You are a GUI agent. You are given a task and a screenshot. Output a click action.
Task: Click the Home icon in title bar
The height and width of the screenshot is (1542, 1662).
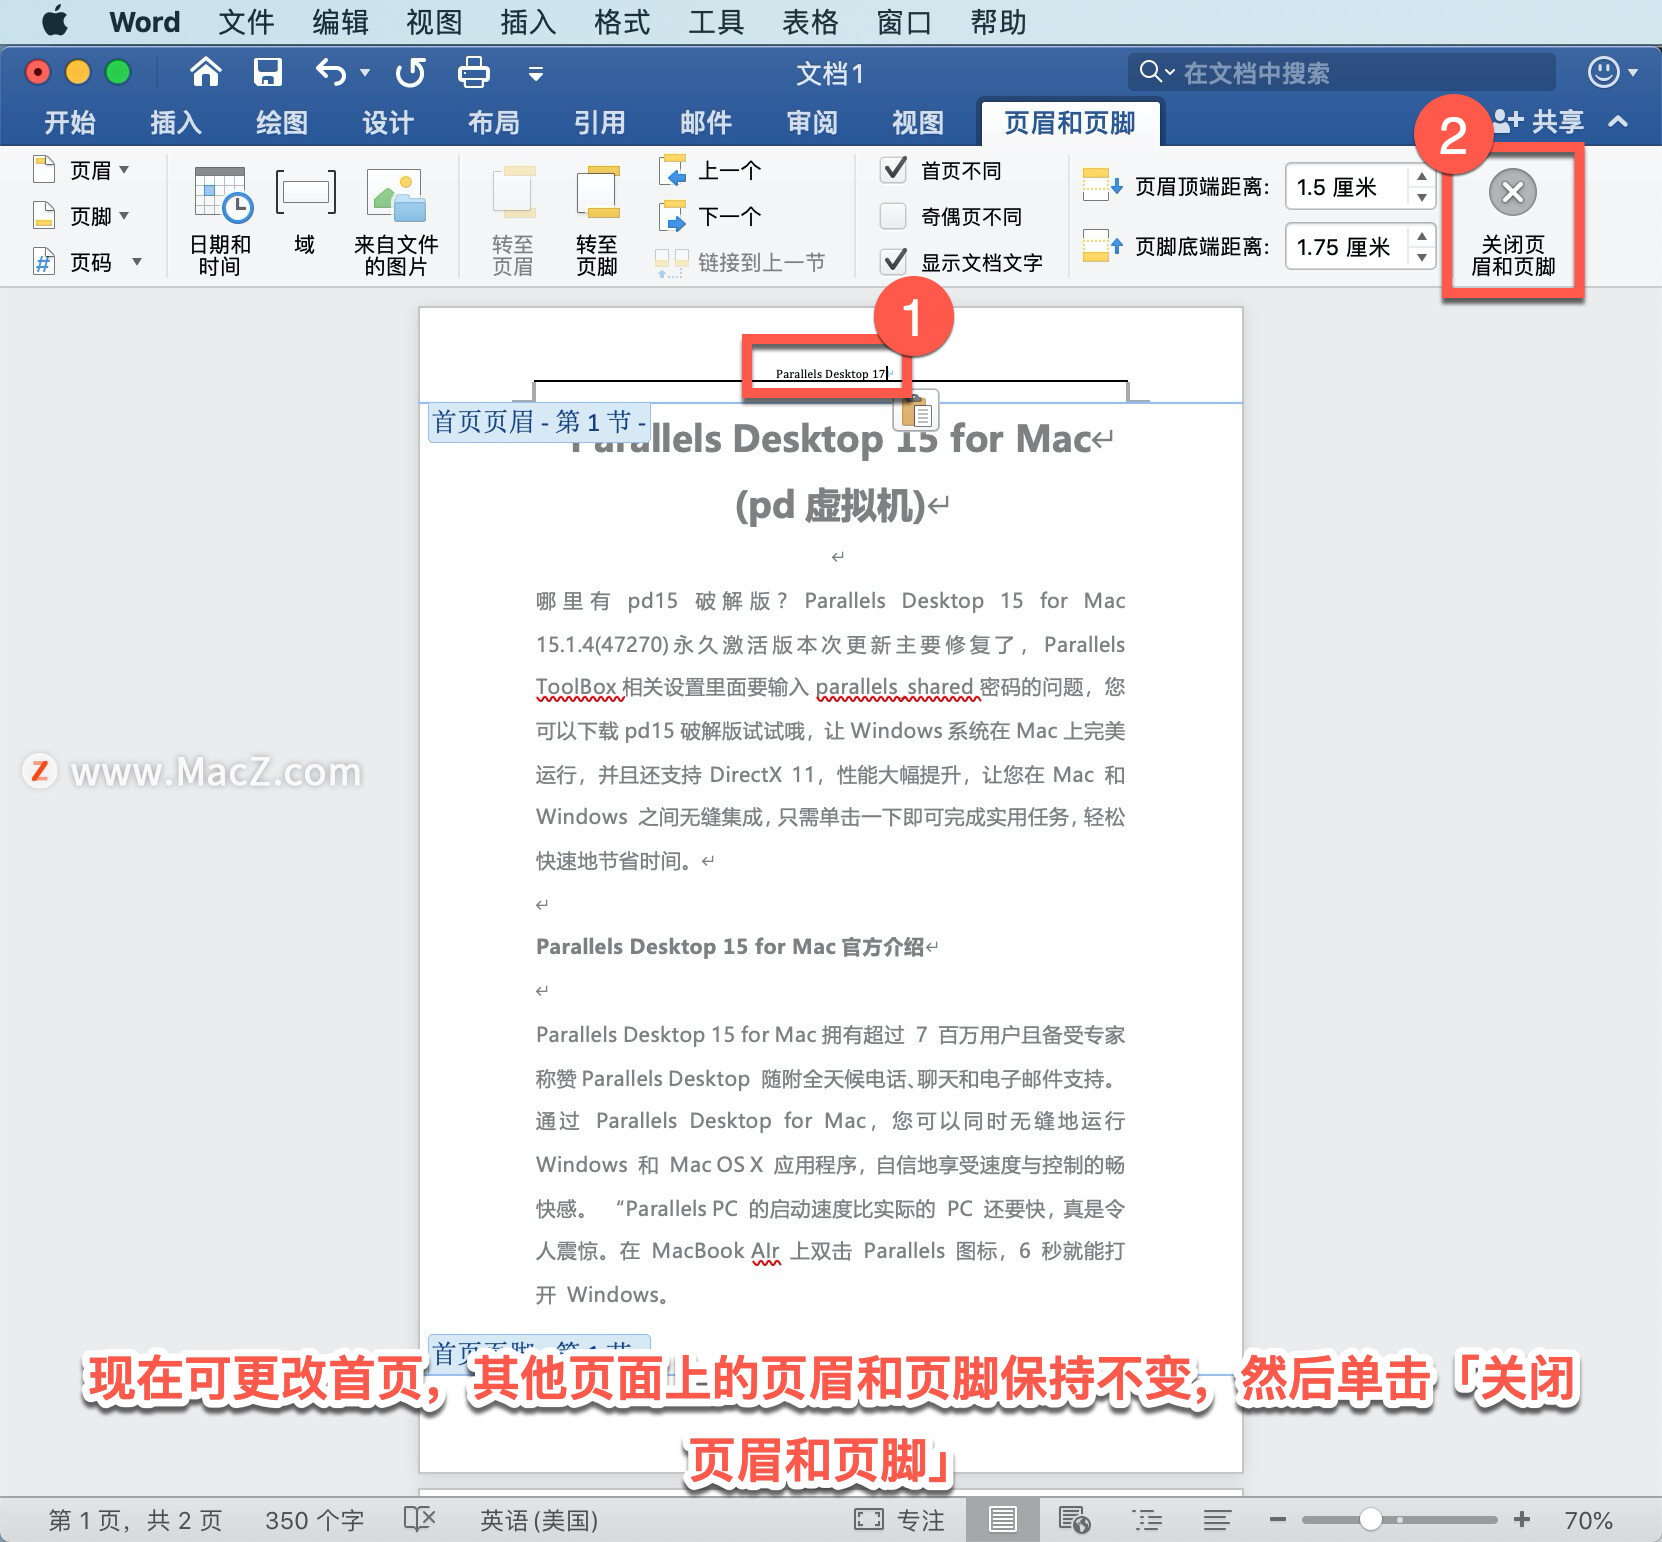click(x=206, y=72)
